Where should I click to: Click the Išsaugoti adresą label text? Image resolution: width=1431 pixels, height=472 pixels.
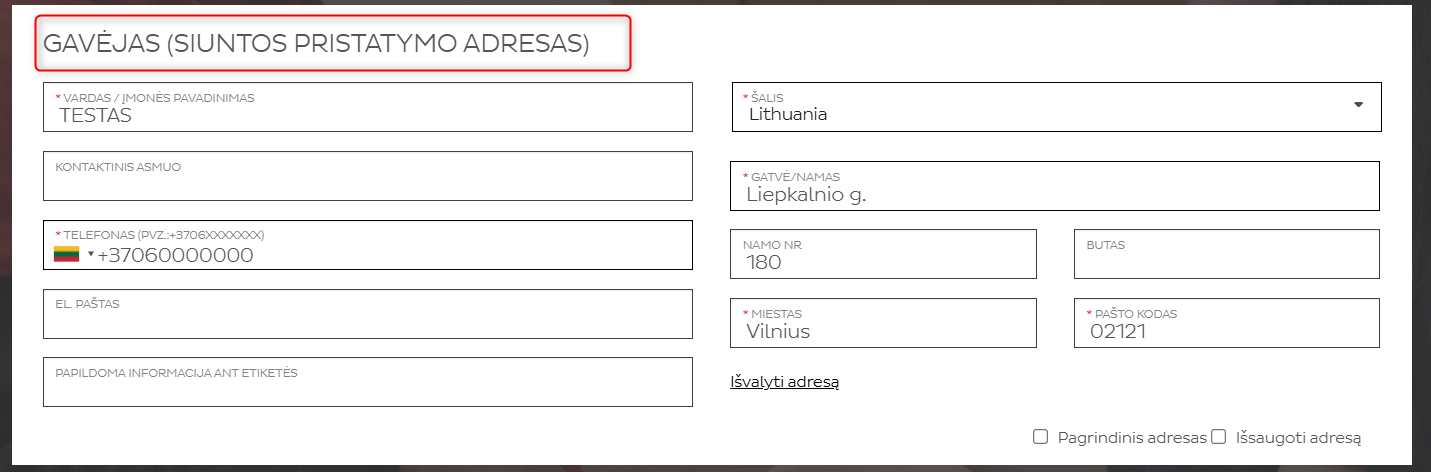pos(1299,438)
